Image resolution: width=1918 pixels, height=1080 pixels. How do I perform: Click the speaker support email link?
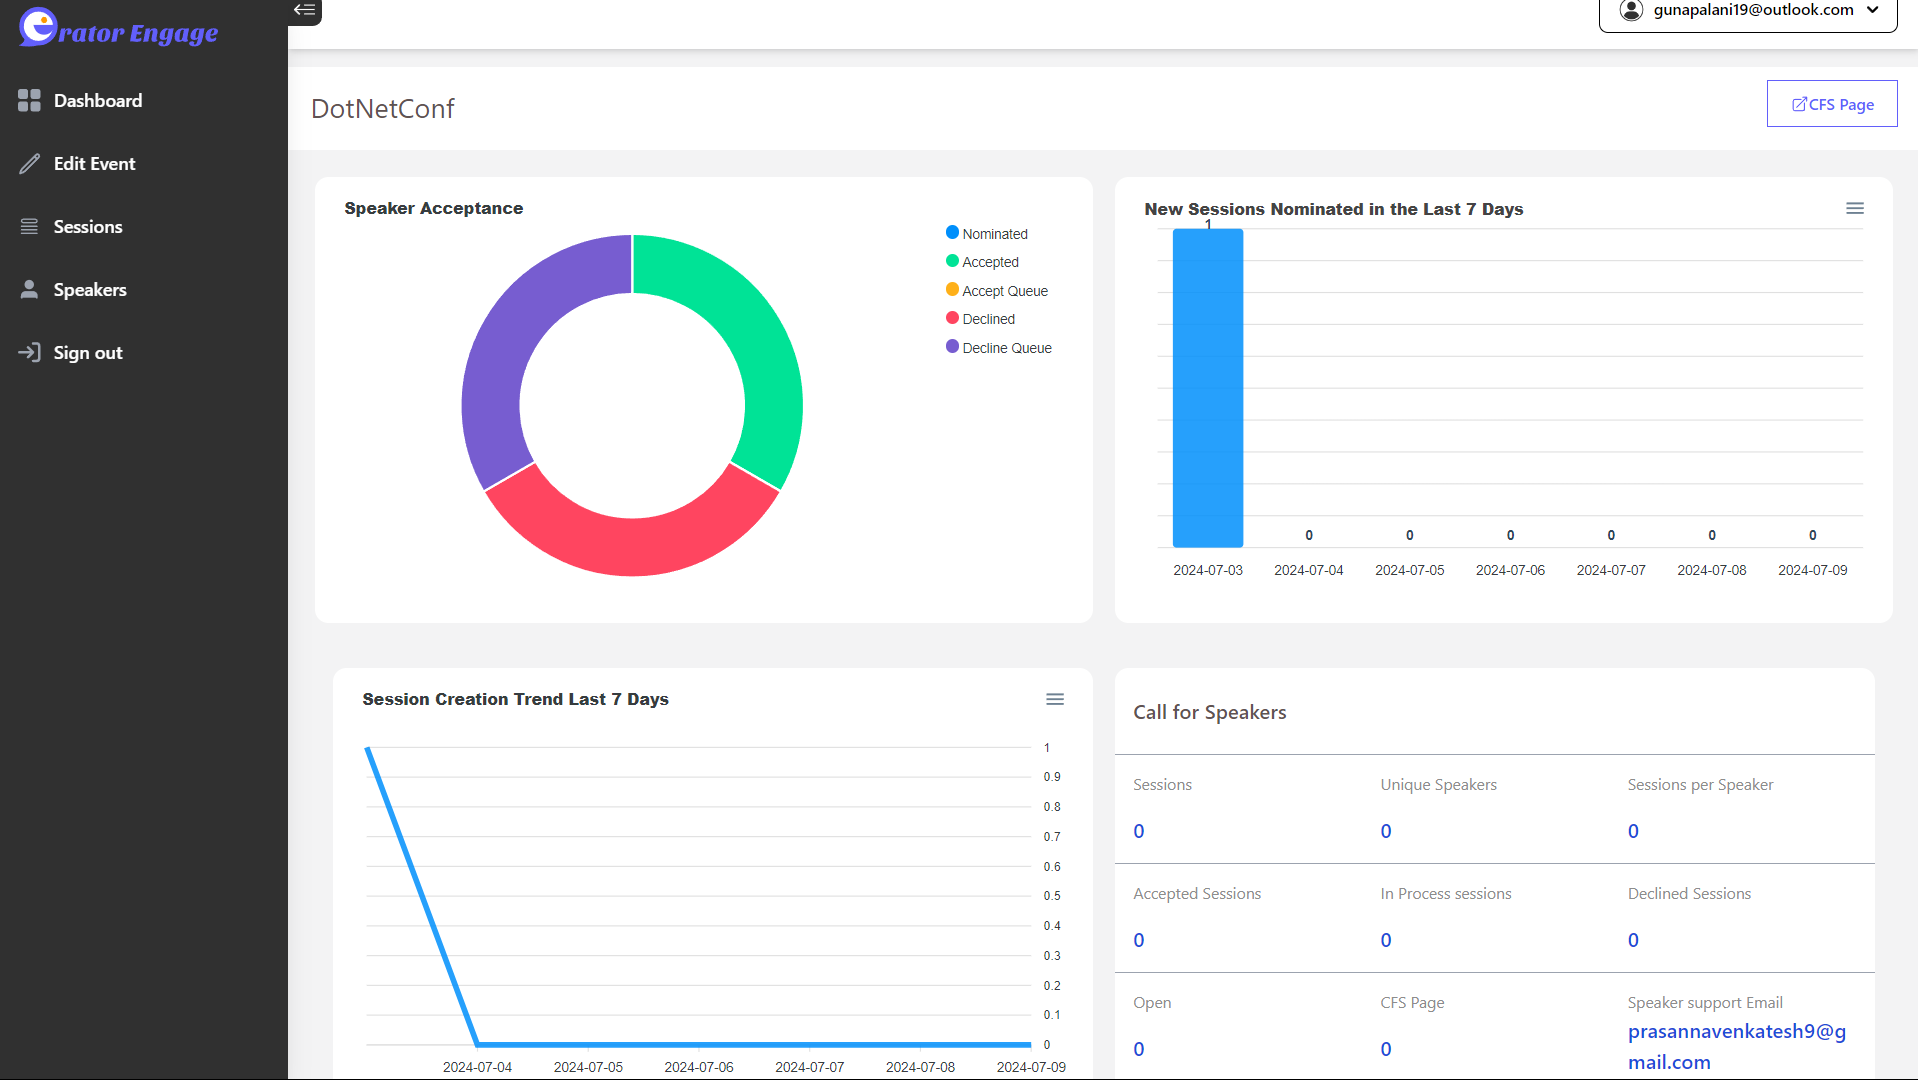pos(1736,1046)
